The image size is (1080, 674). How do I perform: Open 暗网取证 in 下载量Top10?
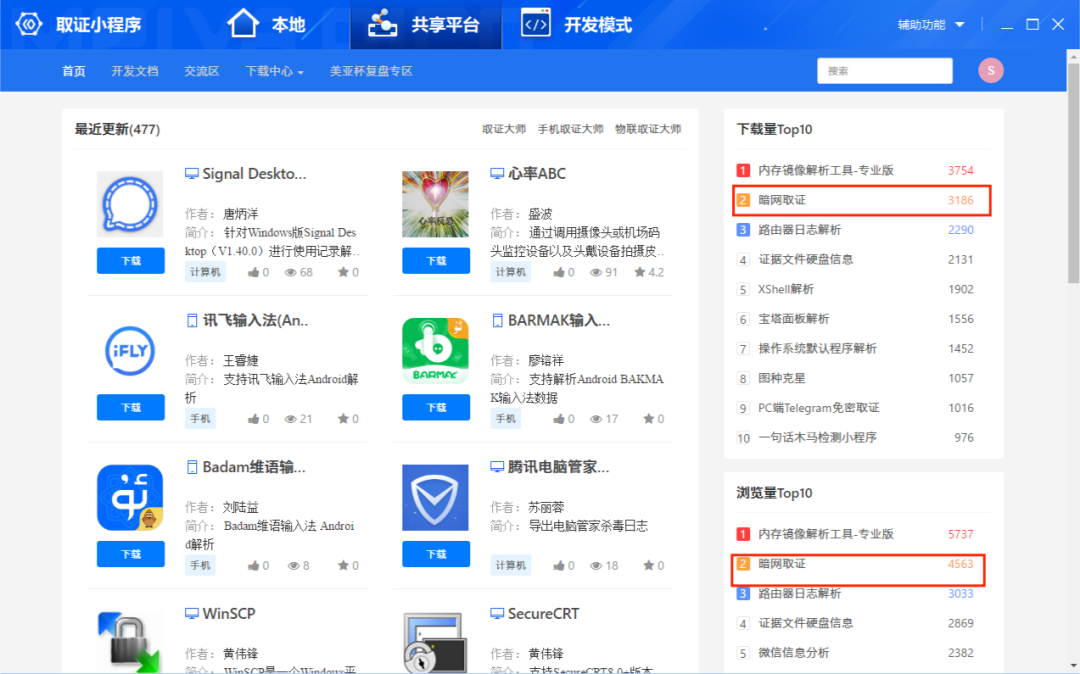coord(782,200)
